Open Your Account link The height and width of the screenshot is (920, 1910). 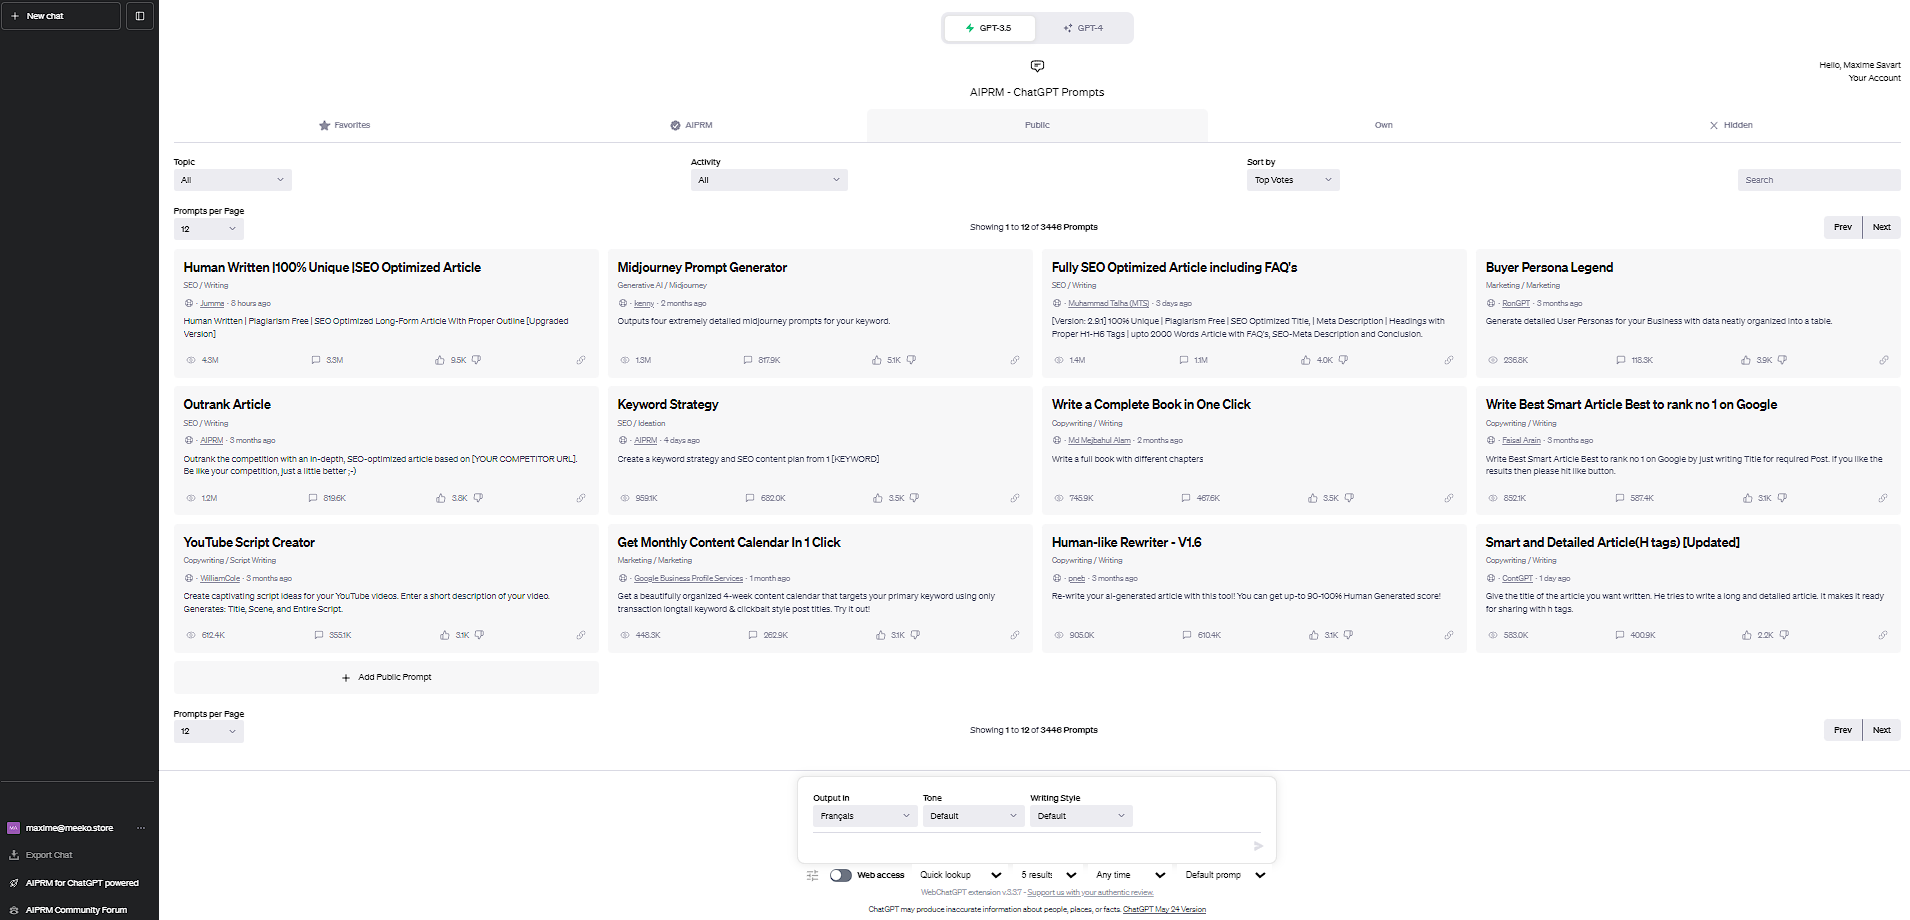click(x=1874, y=78)
